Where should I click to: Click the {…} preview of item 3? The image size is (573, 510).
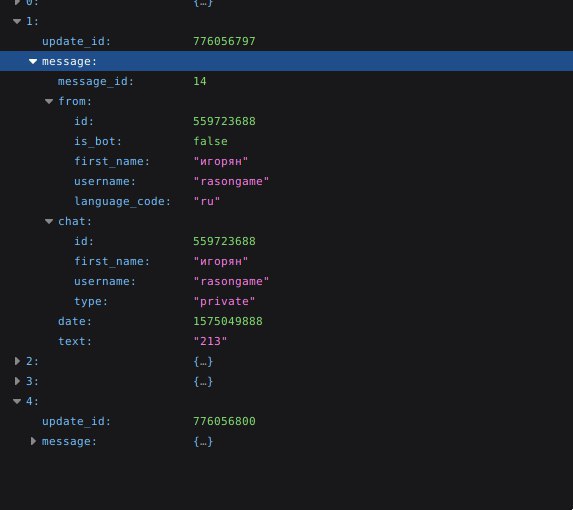coord(203,381)
